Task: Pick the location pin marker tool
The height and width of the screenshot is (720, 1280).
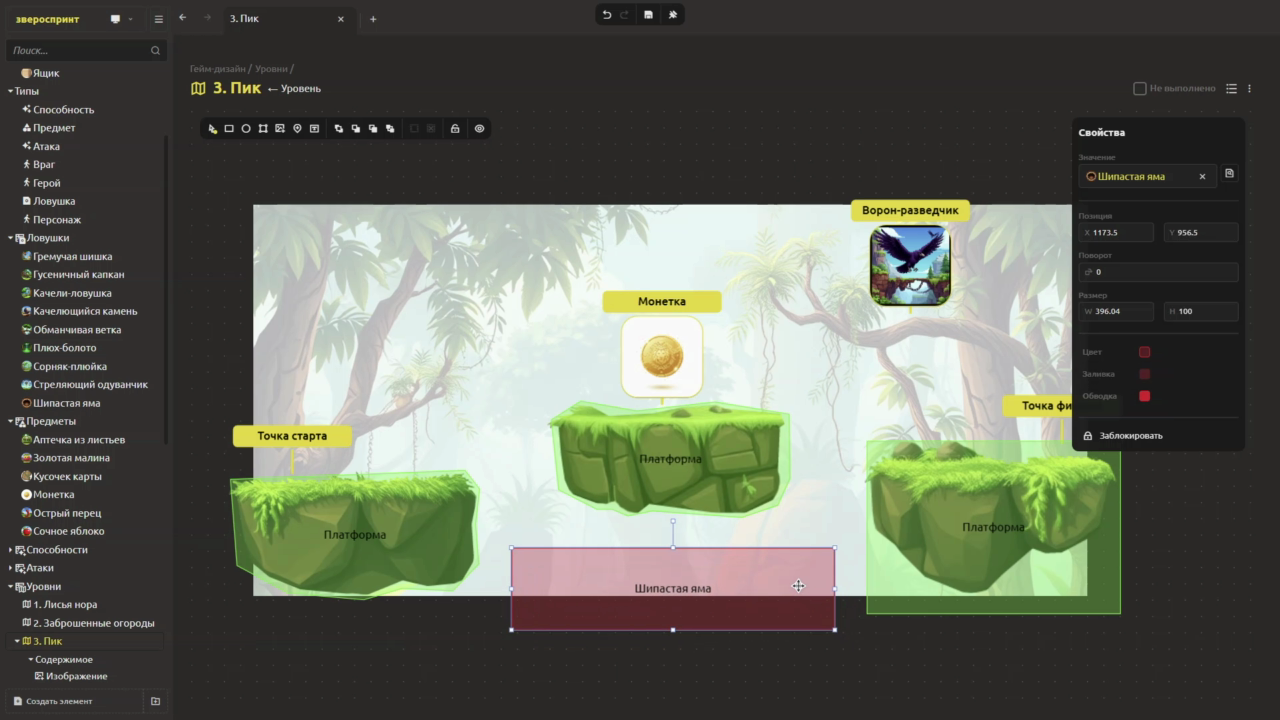Action: (x=297, y=129)
